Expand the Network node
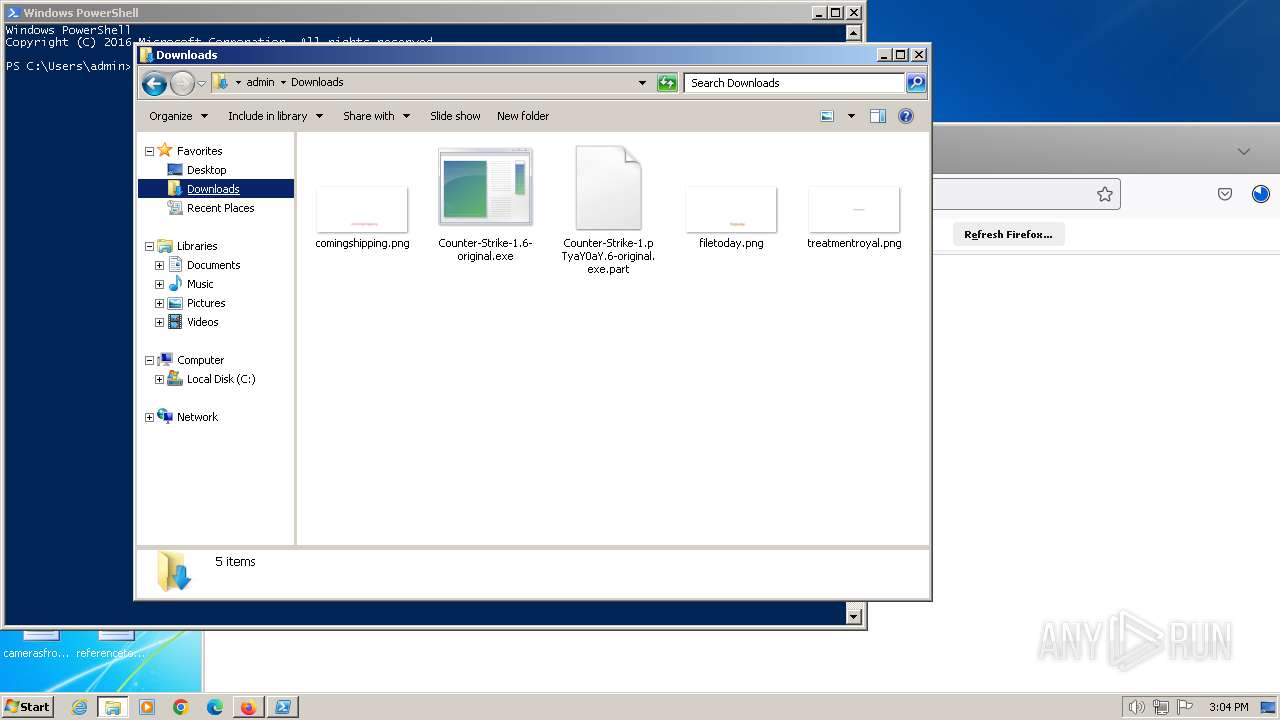Viewport: 1280px width, 720px height. tap(150, 417)
